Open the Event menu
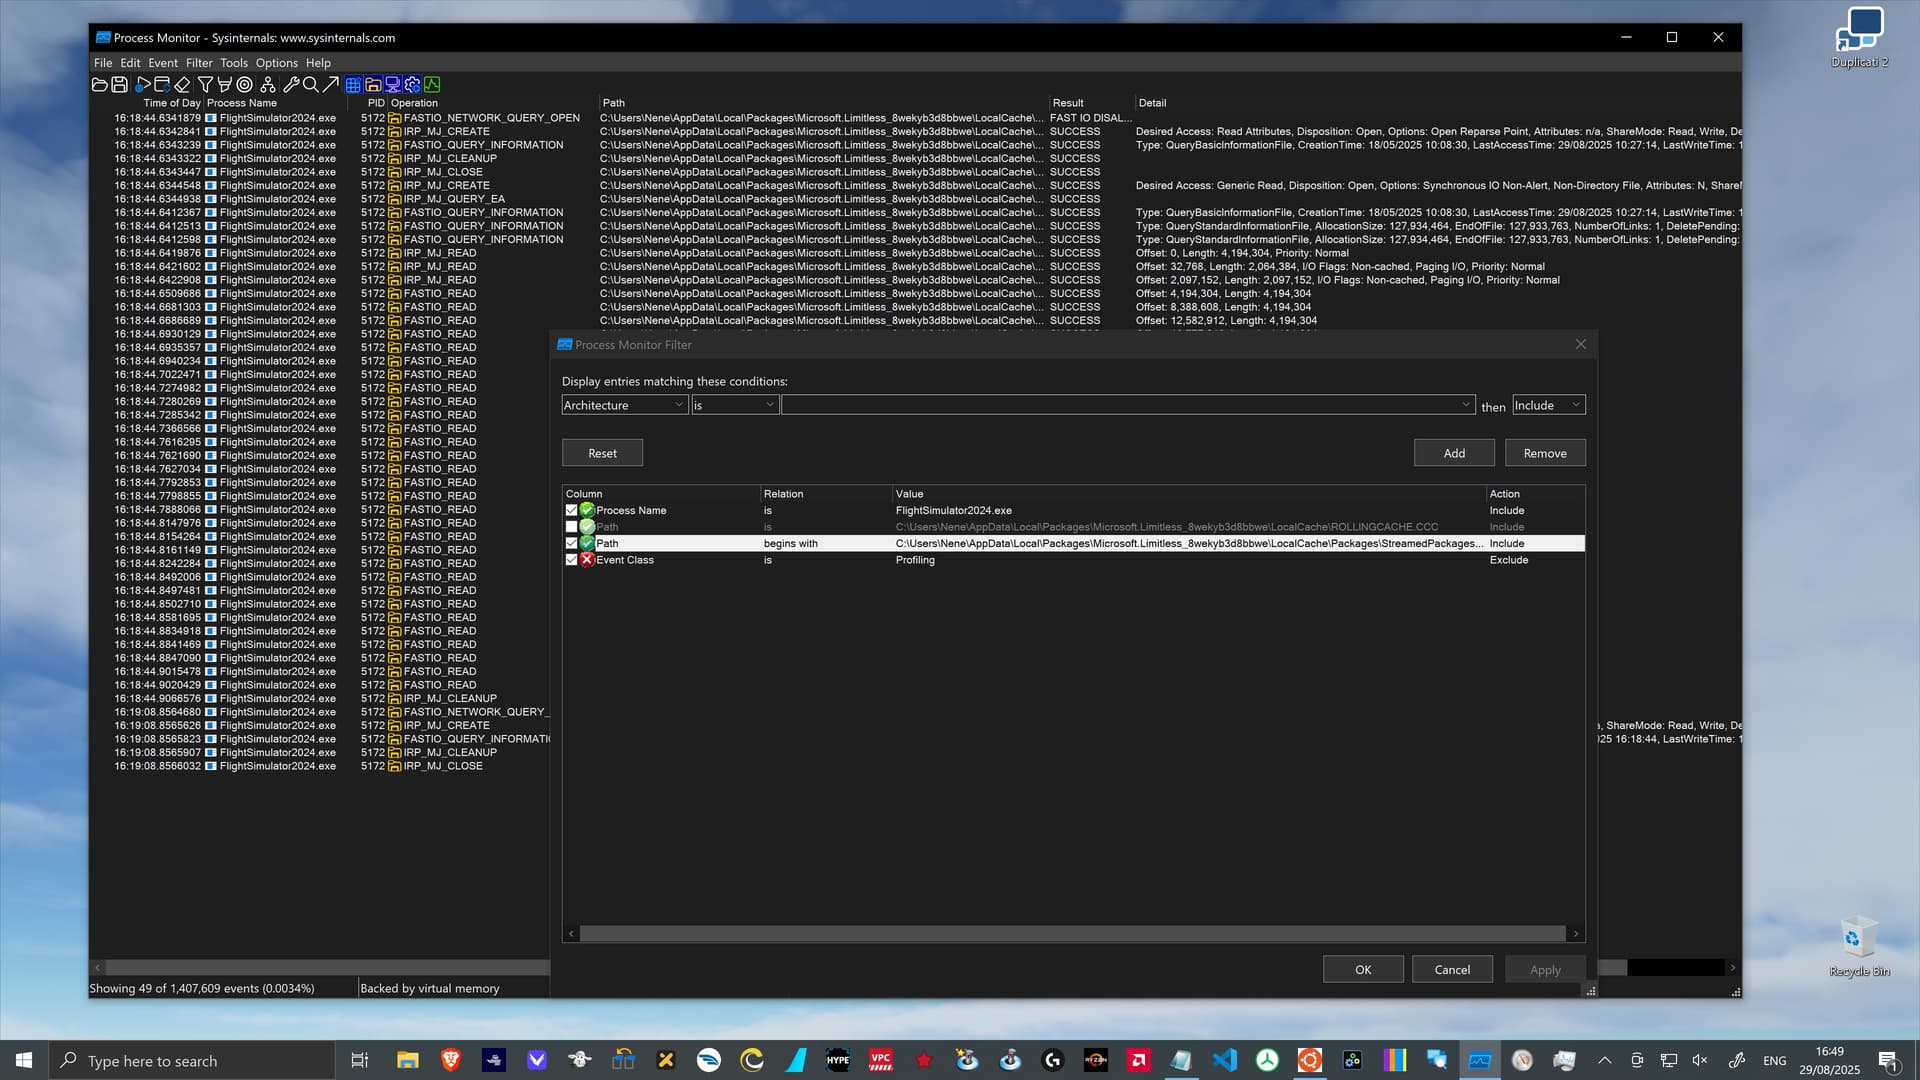1920x1080 pixels. (163, 63)
